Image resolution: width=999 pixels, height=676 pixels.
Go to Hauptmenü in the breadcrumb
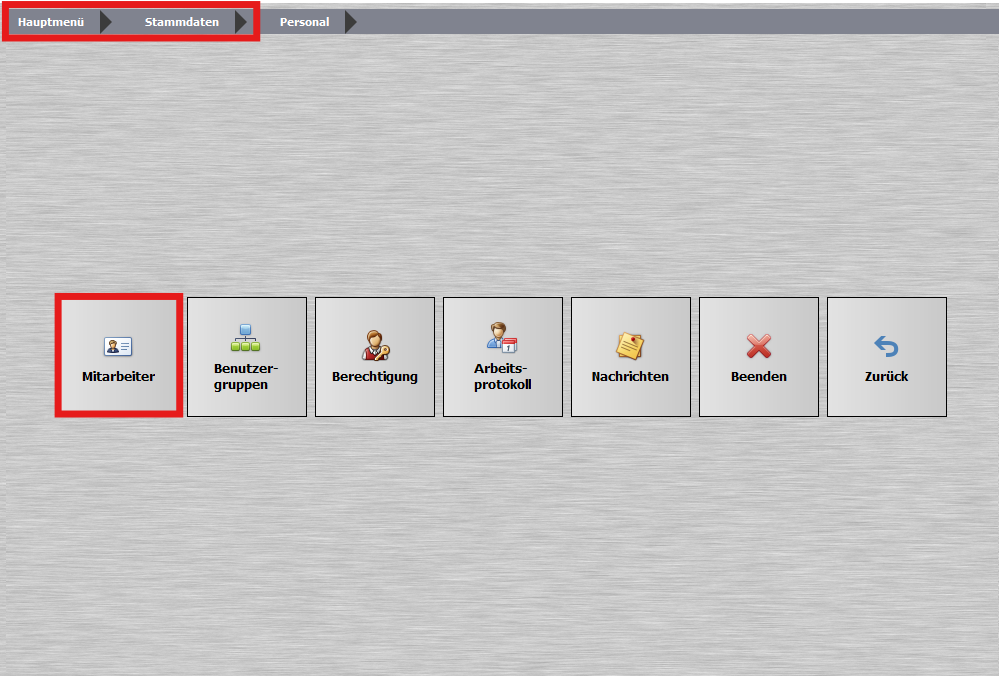tap(51, 22)
